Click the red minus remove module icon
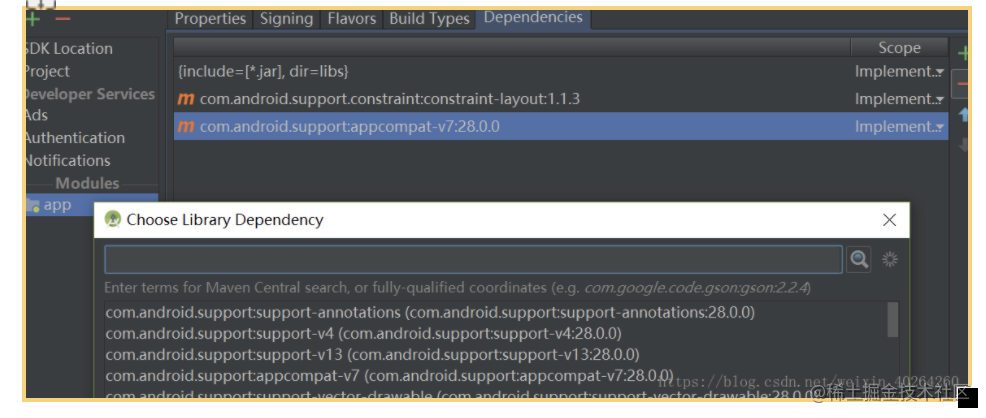Screen dimensions: 986x418 tap(62, 19)
